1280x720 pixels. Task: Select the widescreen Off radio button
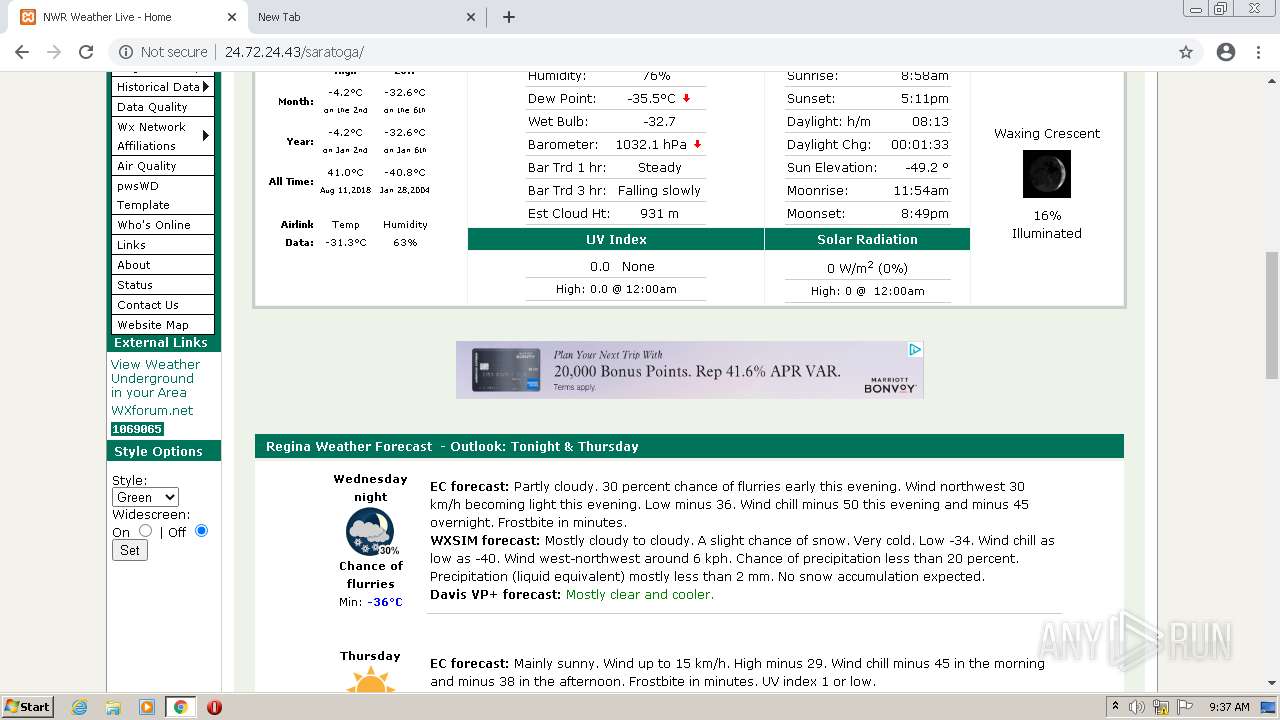pyautogui.click(x=201, y=531)
